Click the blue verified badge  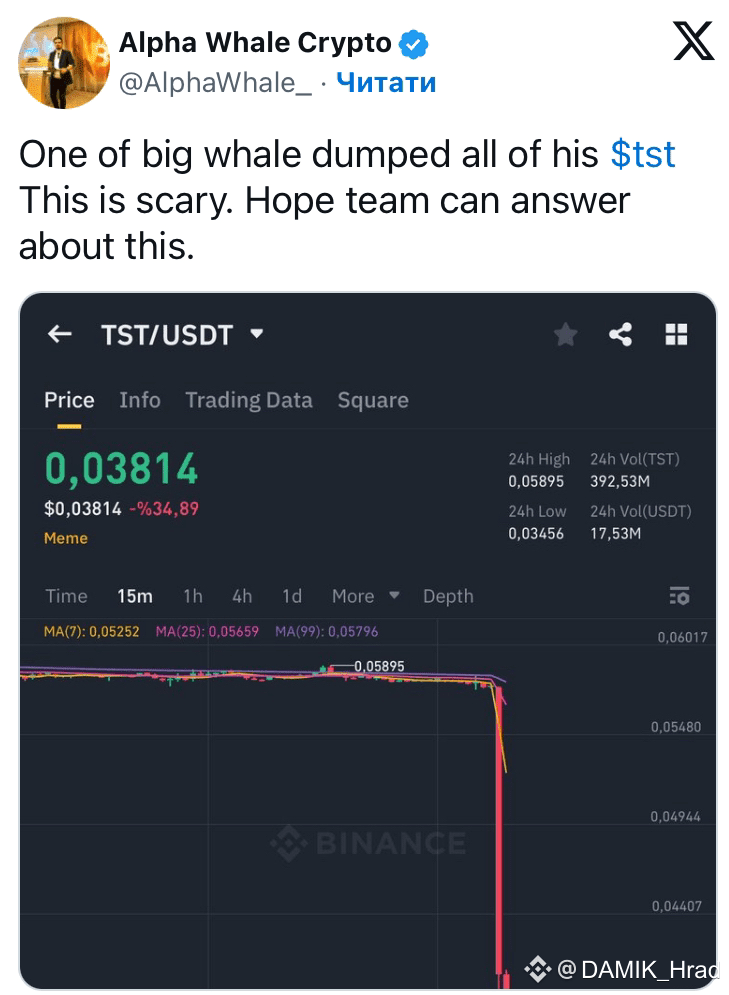point(414,44)
